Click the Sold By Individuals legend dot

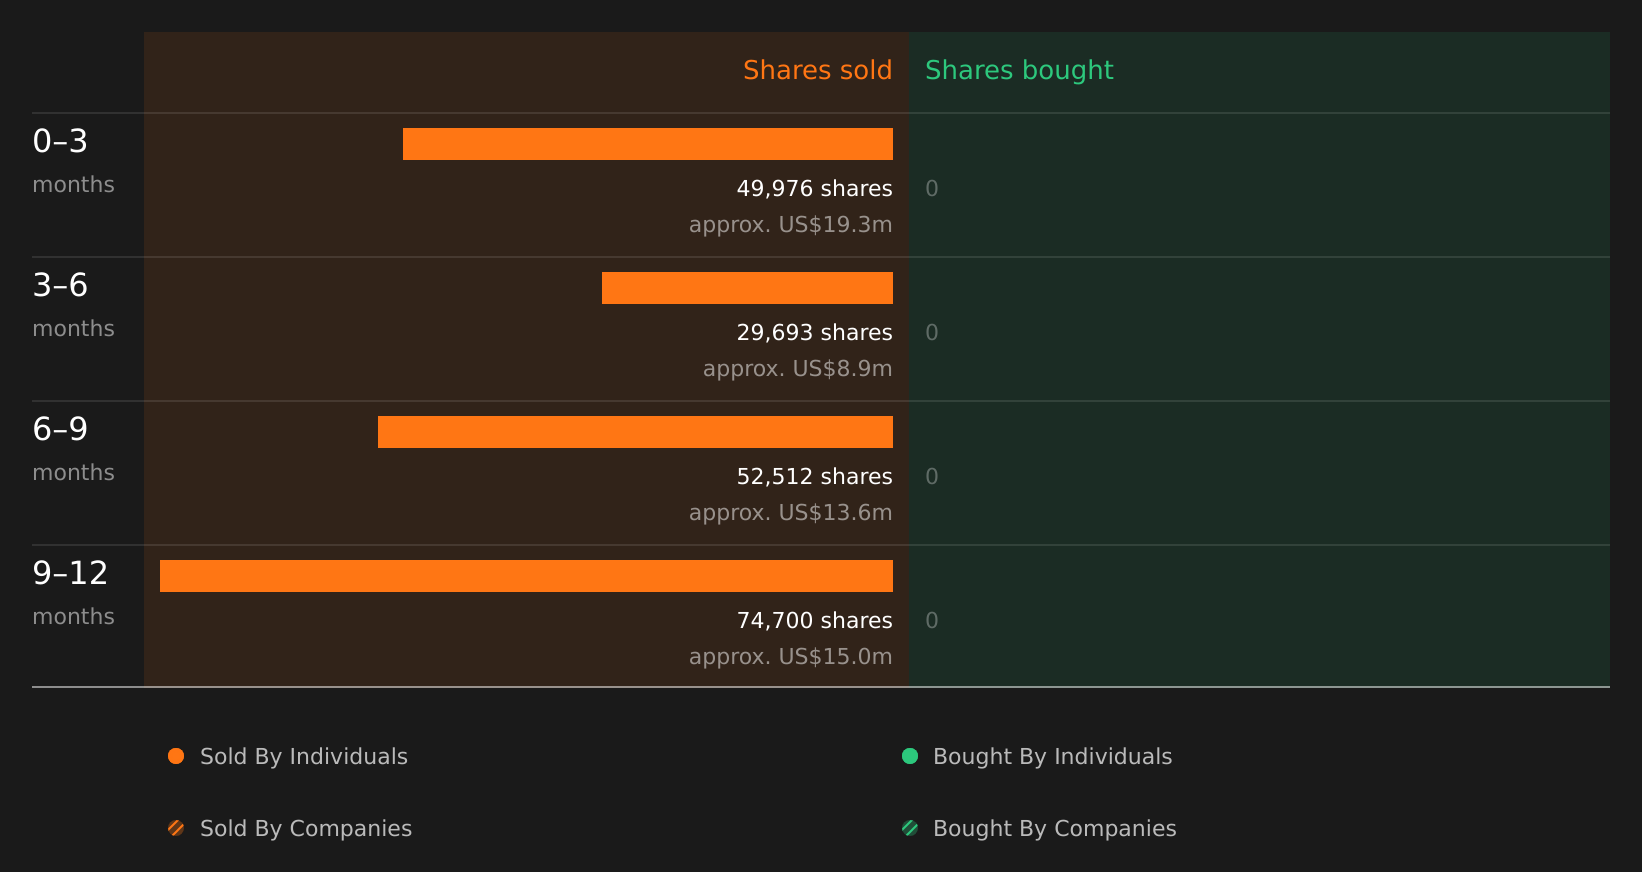pyautogui.click(x=176, y=756)
